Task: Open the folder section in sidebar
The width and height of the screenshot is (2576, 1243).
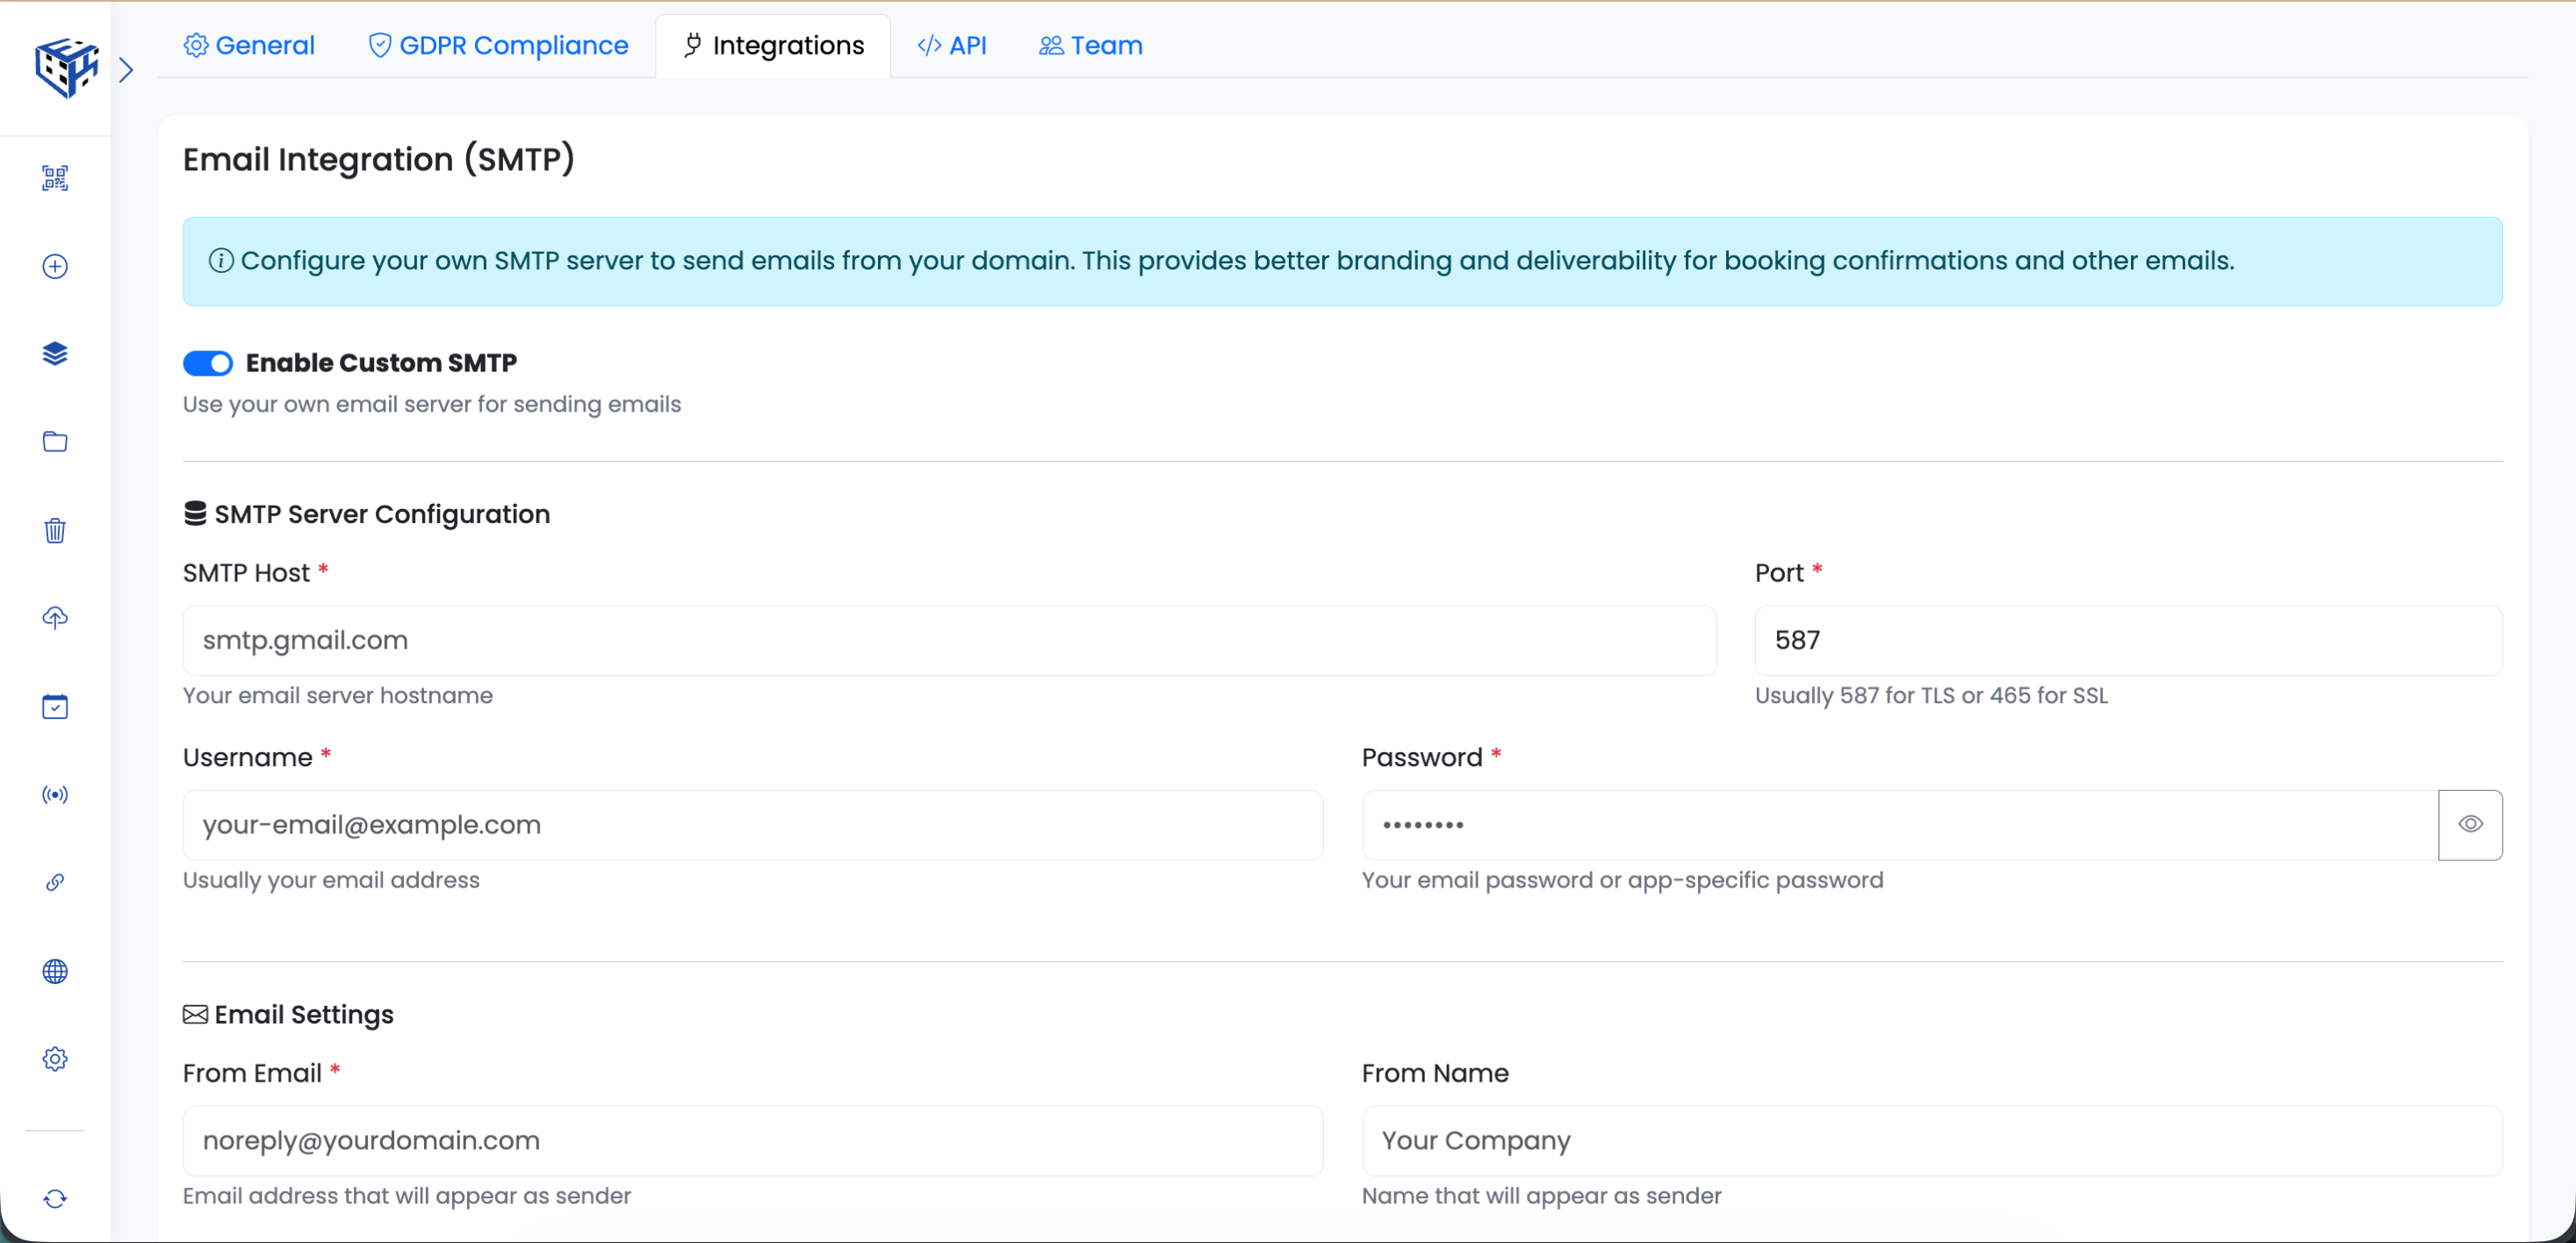Action: 55,441
